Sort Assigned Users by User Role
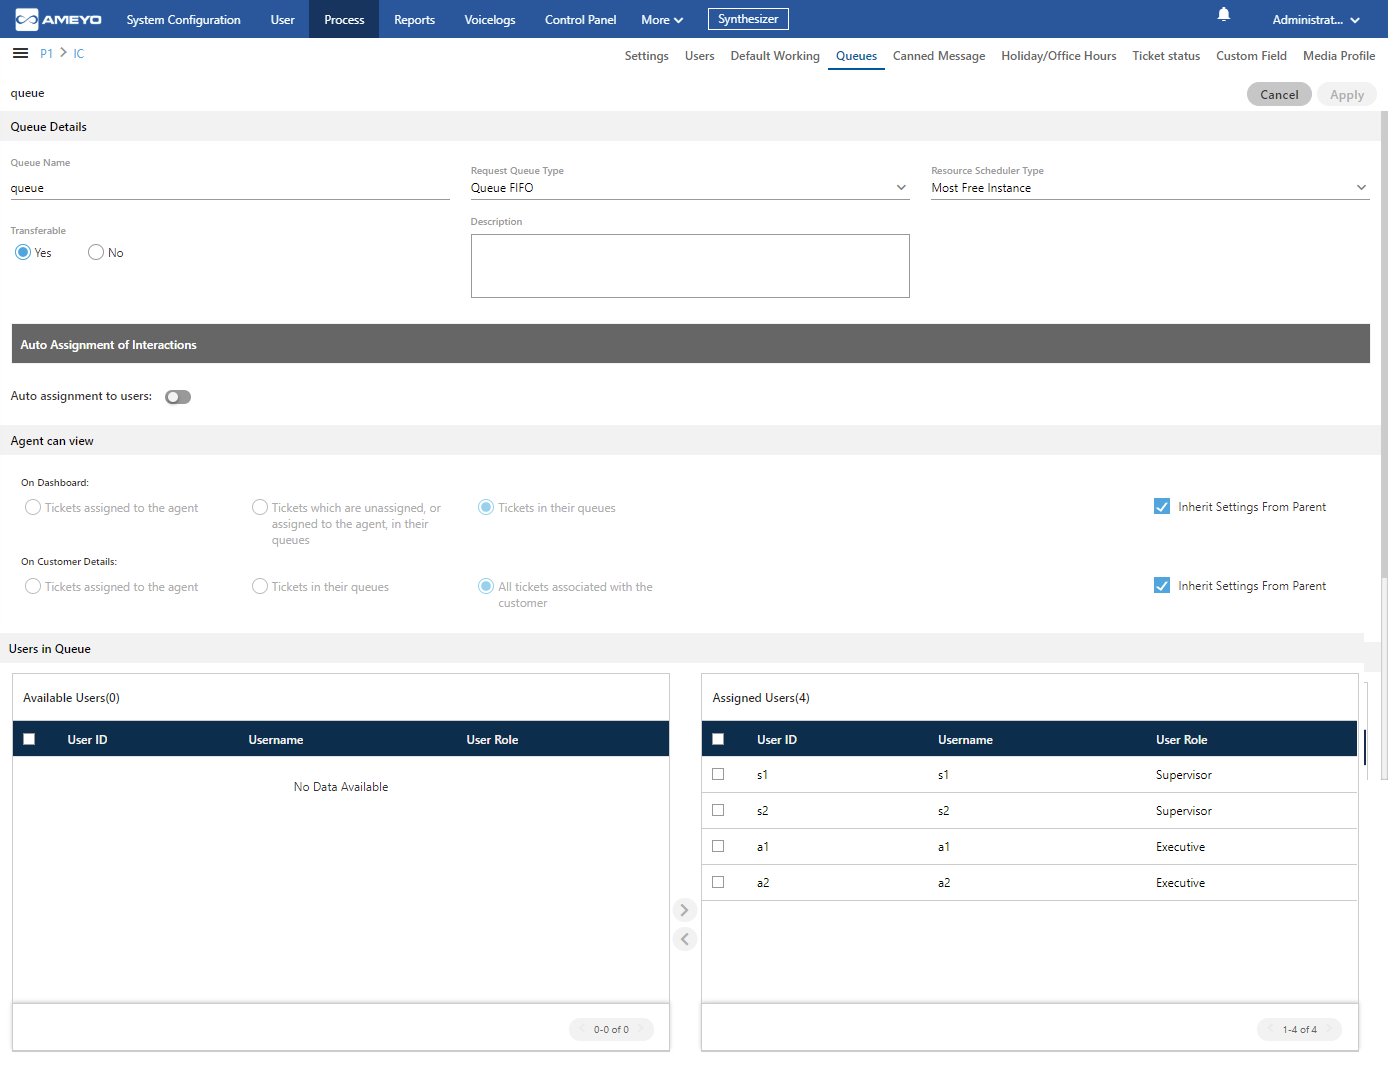This screenshot has width=1388, height=1065. [x=1181, y=740]
